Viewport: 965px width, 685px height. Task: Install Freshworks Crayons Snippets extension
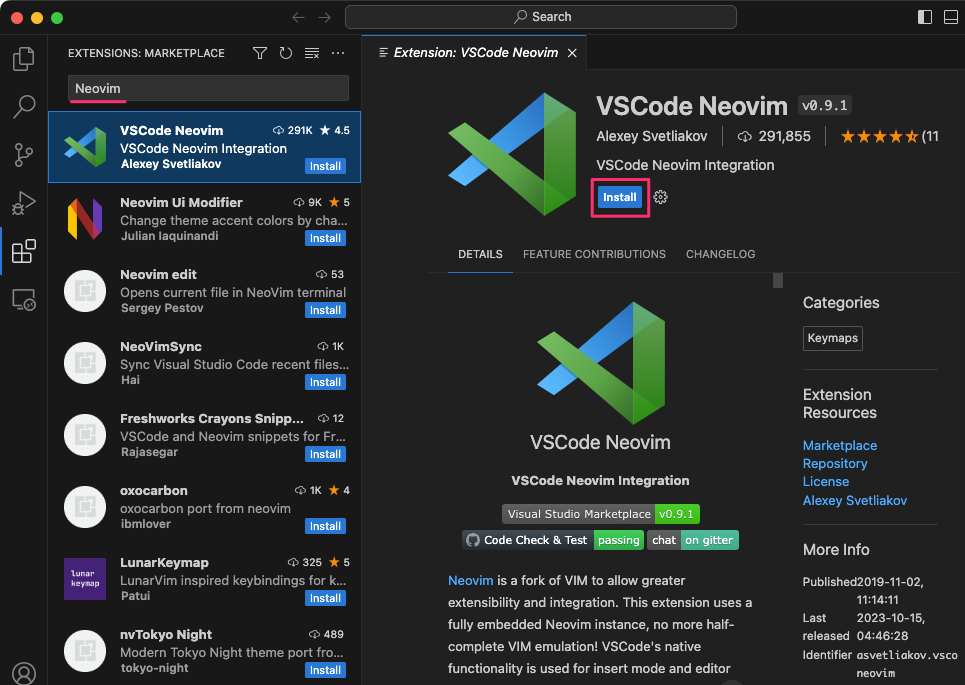[x=325, y=454]
